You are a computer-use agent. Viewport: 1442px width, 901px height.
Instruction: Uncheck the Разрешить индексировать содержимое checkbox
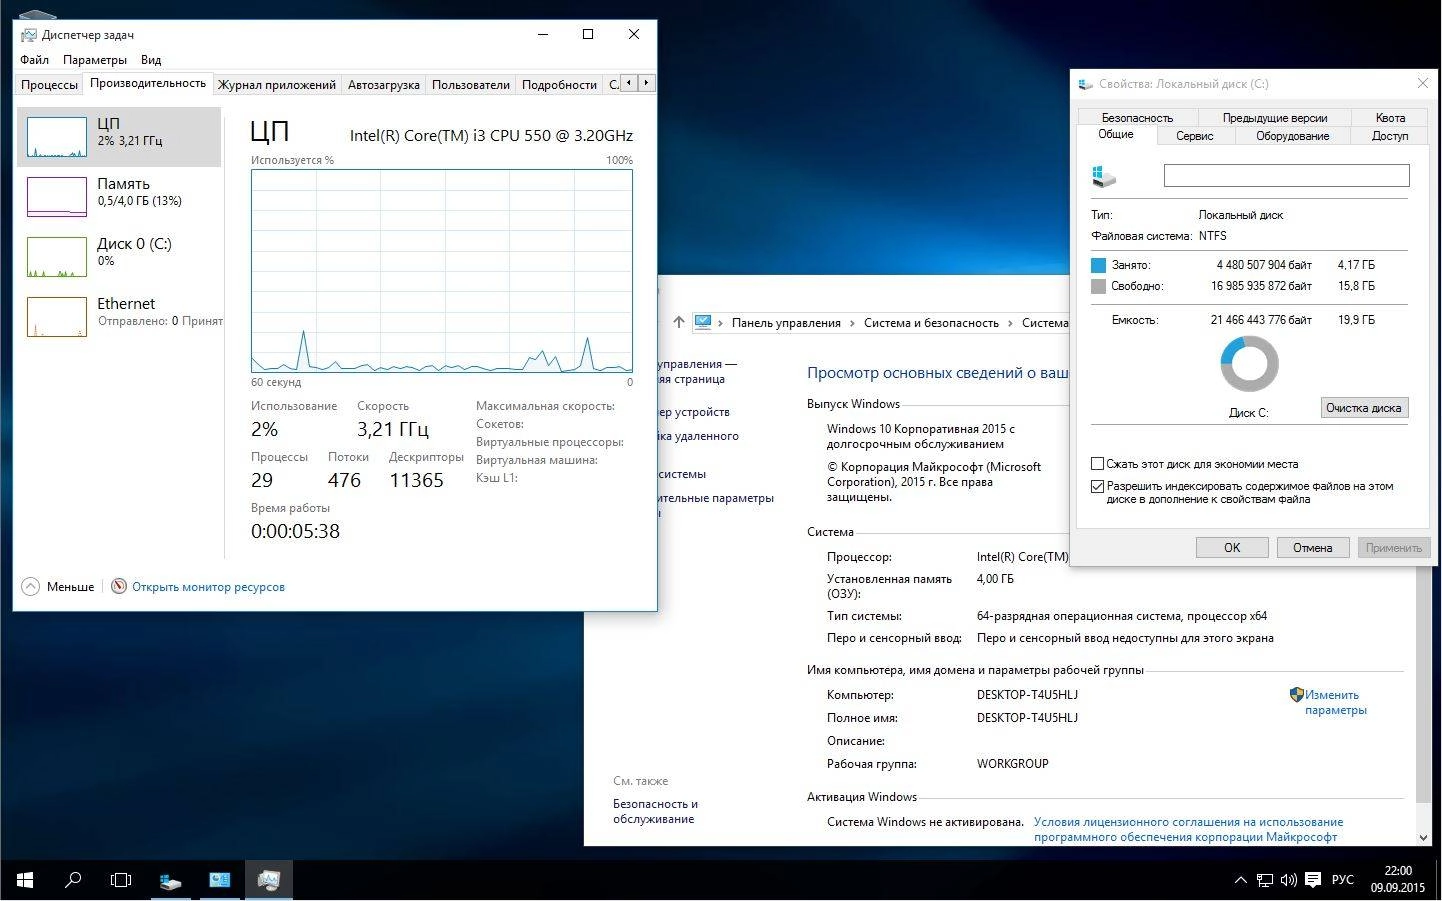point(1097,487)
